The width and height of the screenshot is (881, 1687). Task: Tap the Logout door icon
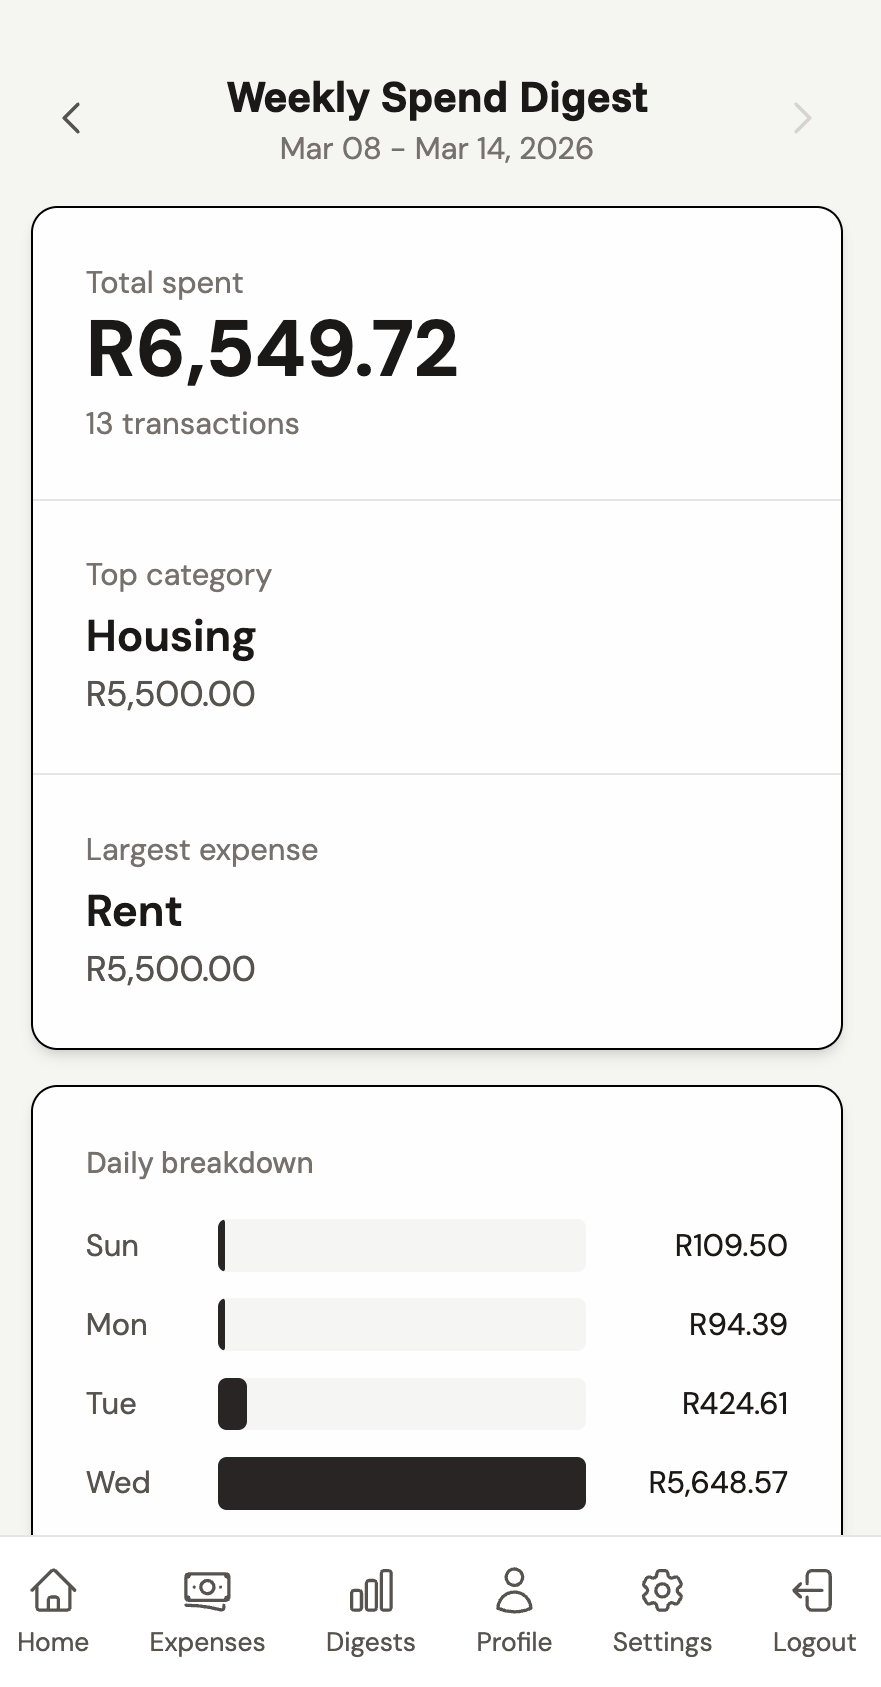coord(814,1590)
